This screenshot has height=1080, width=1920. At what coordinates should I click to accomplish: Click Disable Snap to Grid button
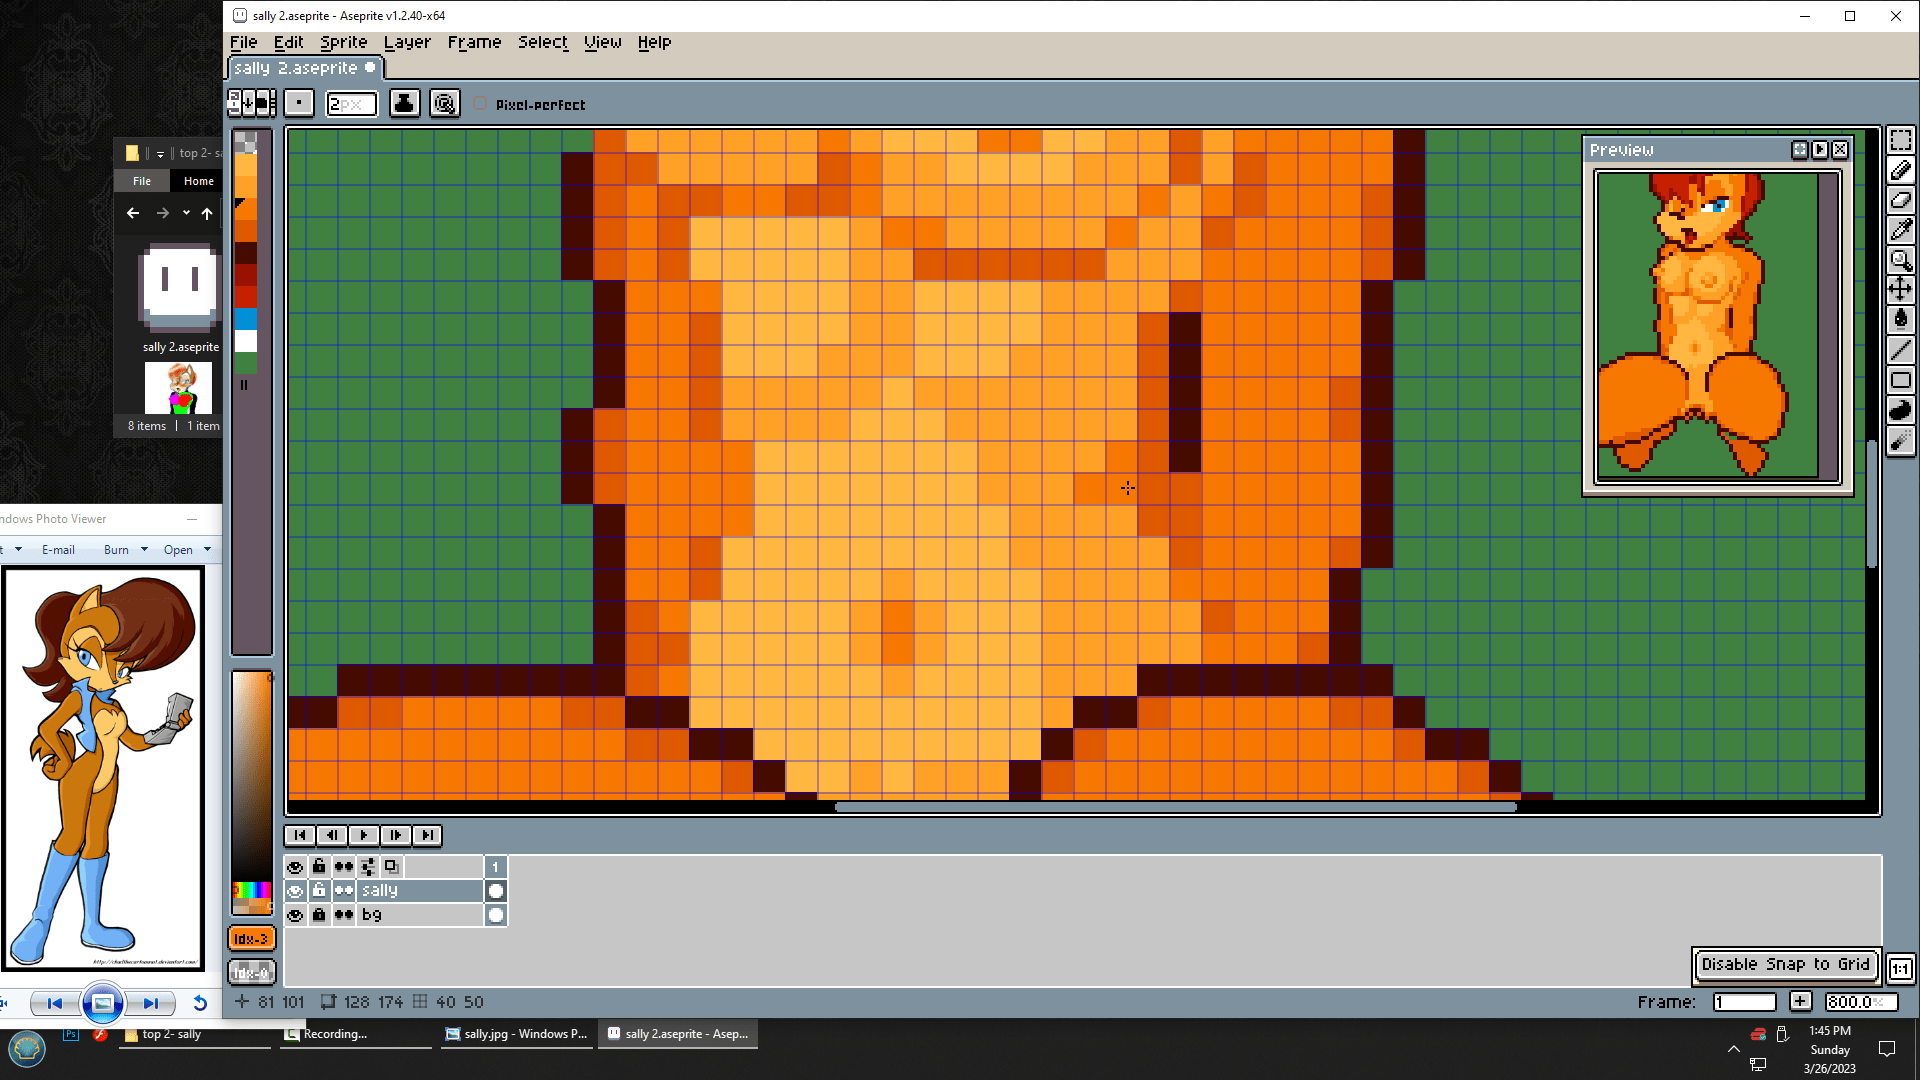(x=1785, y=964)
